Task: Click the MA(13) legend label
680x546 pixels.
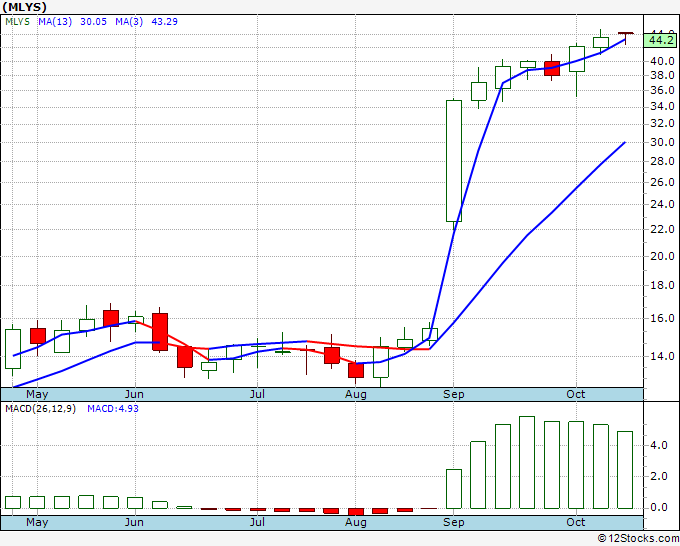Action: point(55,22)
